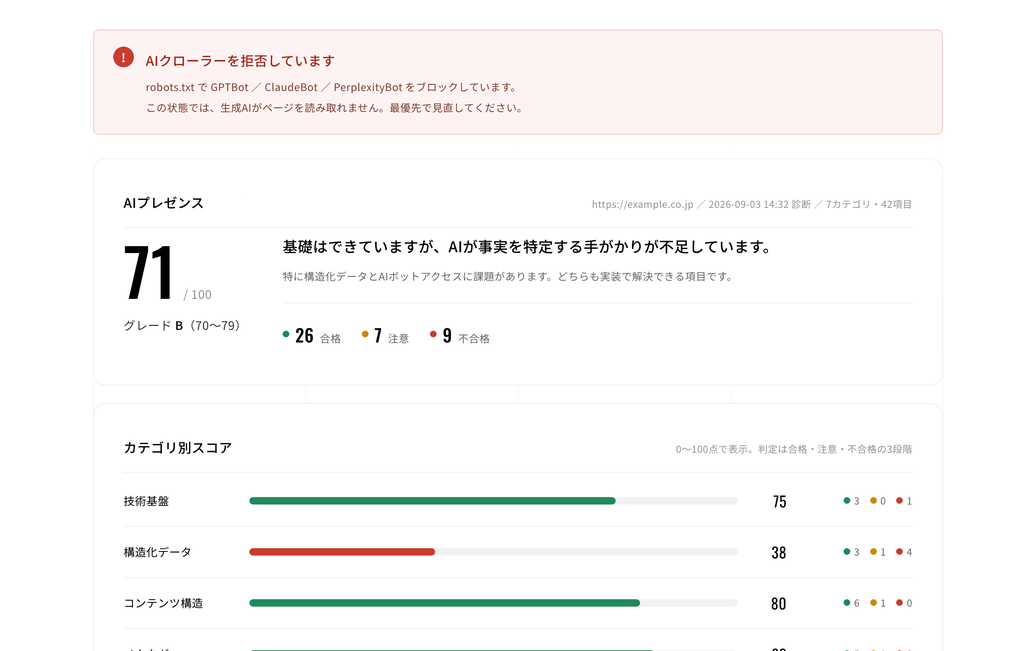Click the コンテンツ構造 red fail count 0
Screen dimensions: 1036x651
pyautogui.click(x=904, y=603)
